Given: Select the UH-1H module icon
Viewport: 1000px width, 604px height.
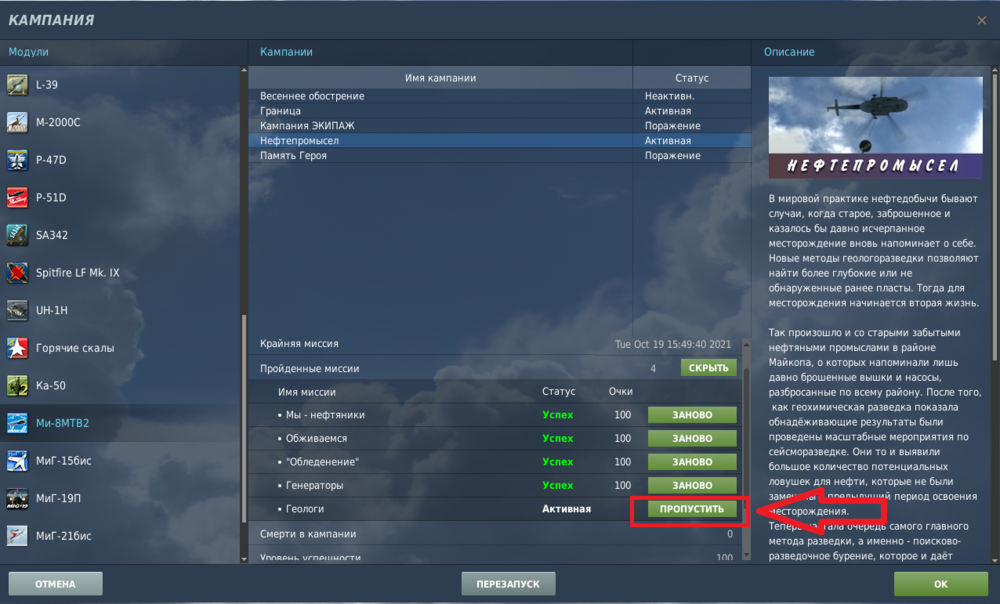Looking at the screenshot, I should pyautogui.click(x=17, y=311).
